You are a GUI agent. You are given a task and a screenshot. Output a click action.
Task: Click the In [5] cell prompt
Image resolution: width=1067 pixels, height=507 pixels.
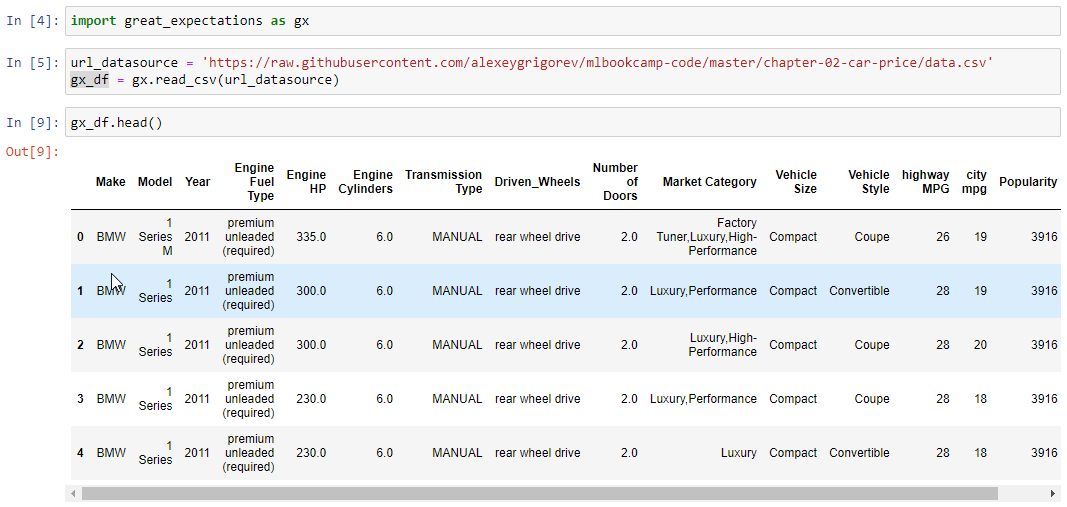point(33,63)
